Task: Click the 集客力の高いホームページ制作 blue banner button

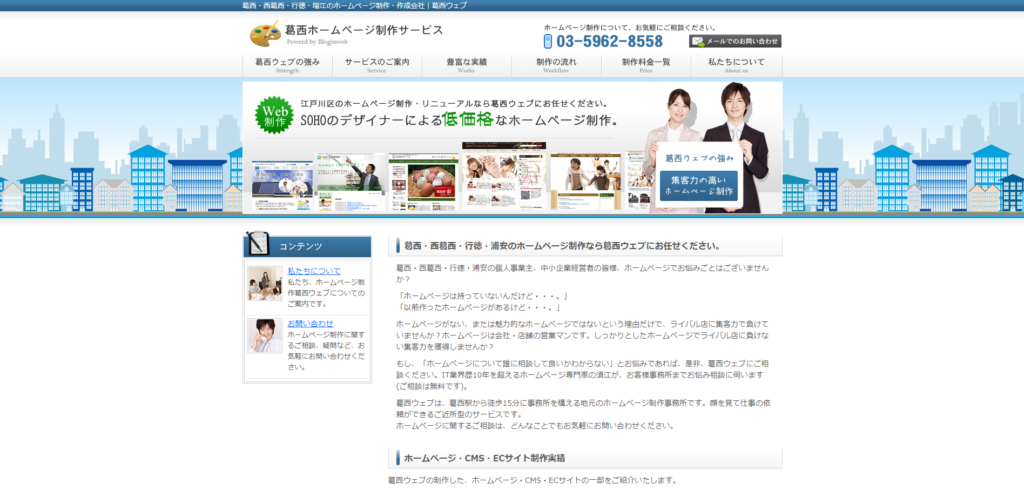Action: 699,186
